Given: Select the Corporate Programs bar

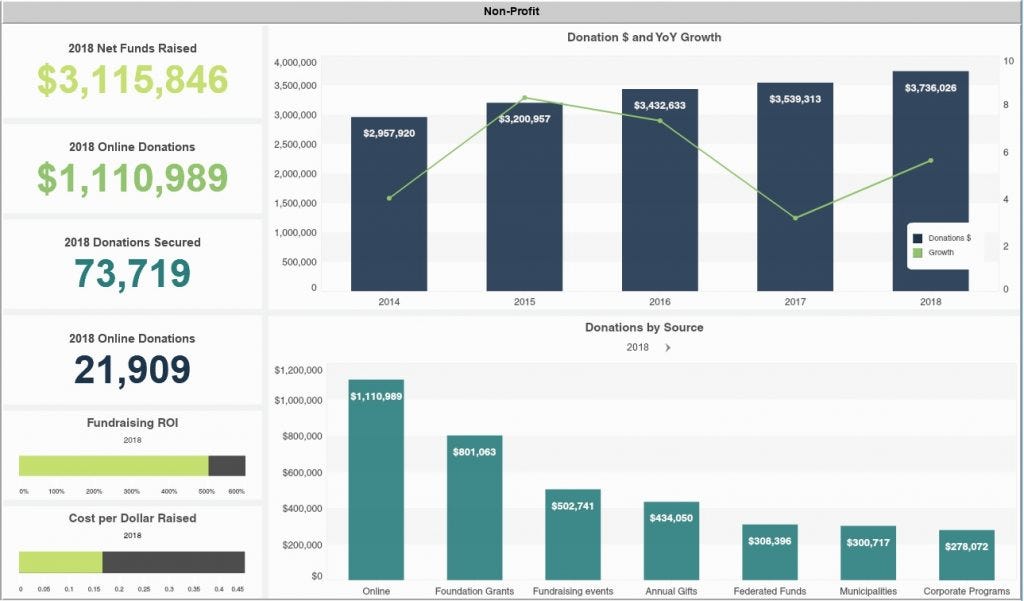Looking at the screenshot, I should point(967,555).
